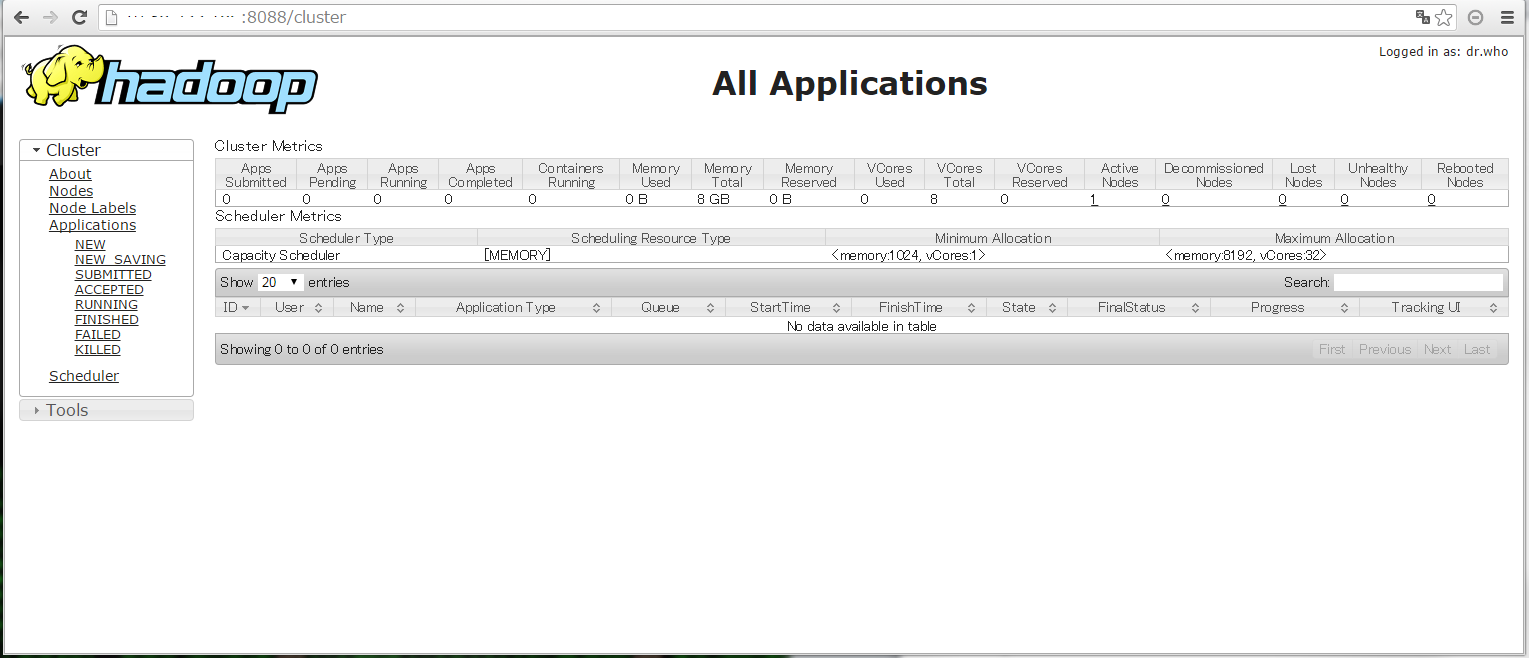Image resolution: width=1529 pixels, height=658 pixels.
Task: Filter applications by FINISHED state
Action: coord(107,320)
